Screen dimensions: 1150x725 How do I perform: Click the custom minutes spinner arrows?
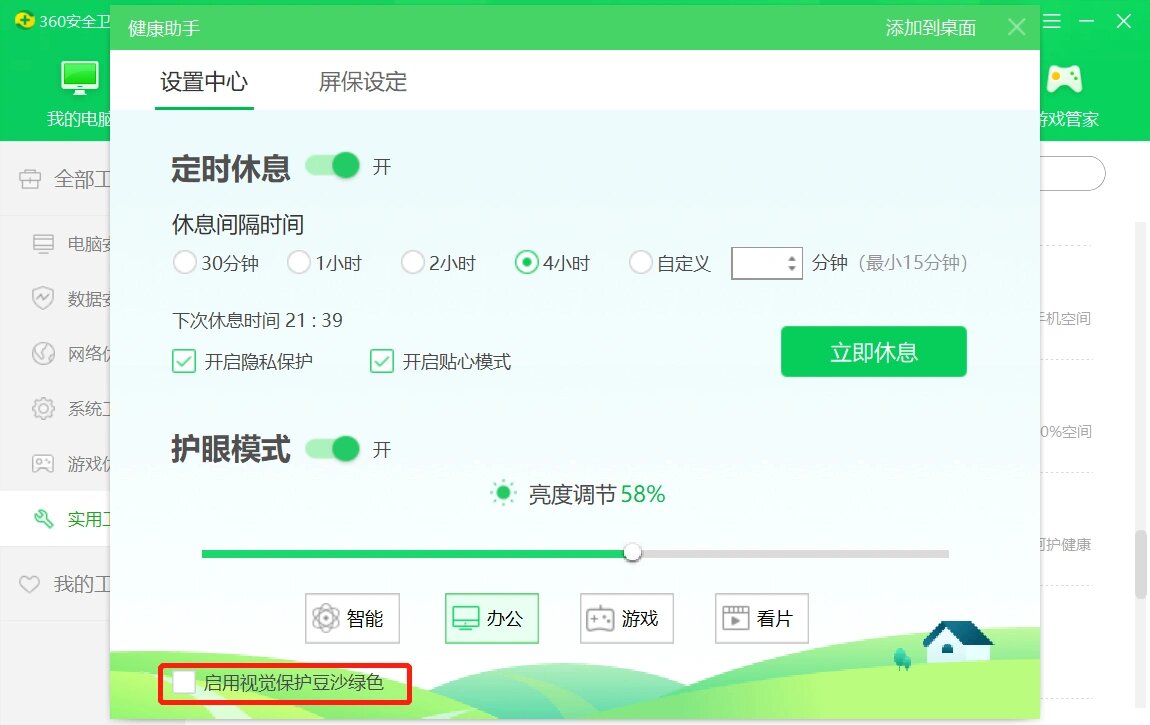[x=792, y=264]
